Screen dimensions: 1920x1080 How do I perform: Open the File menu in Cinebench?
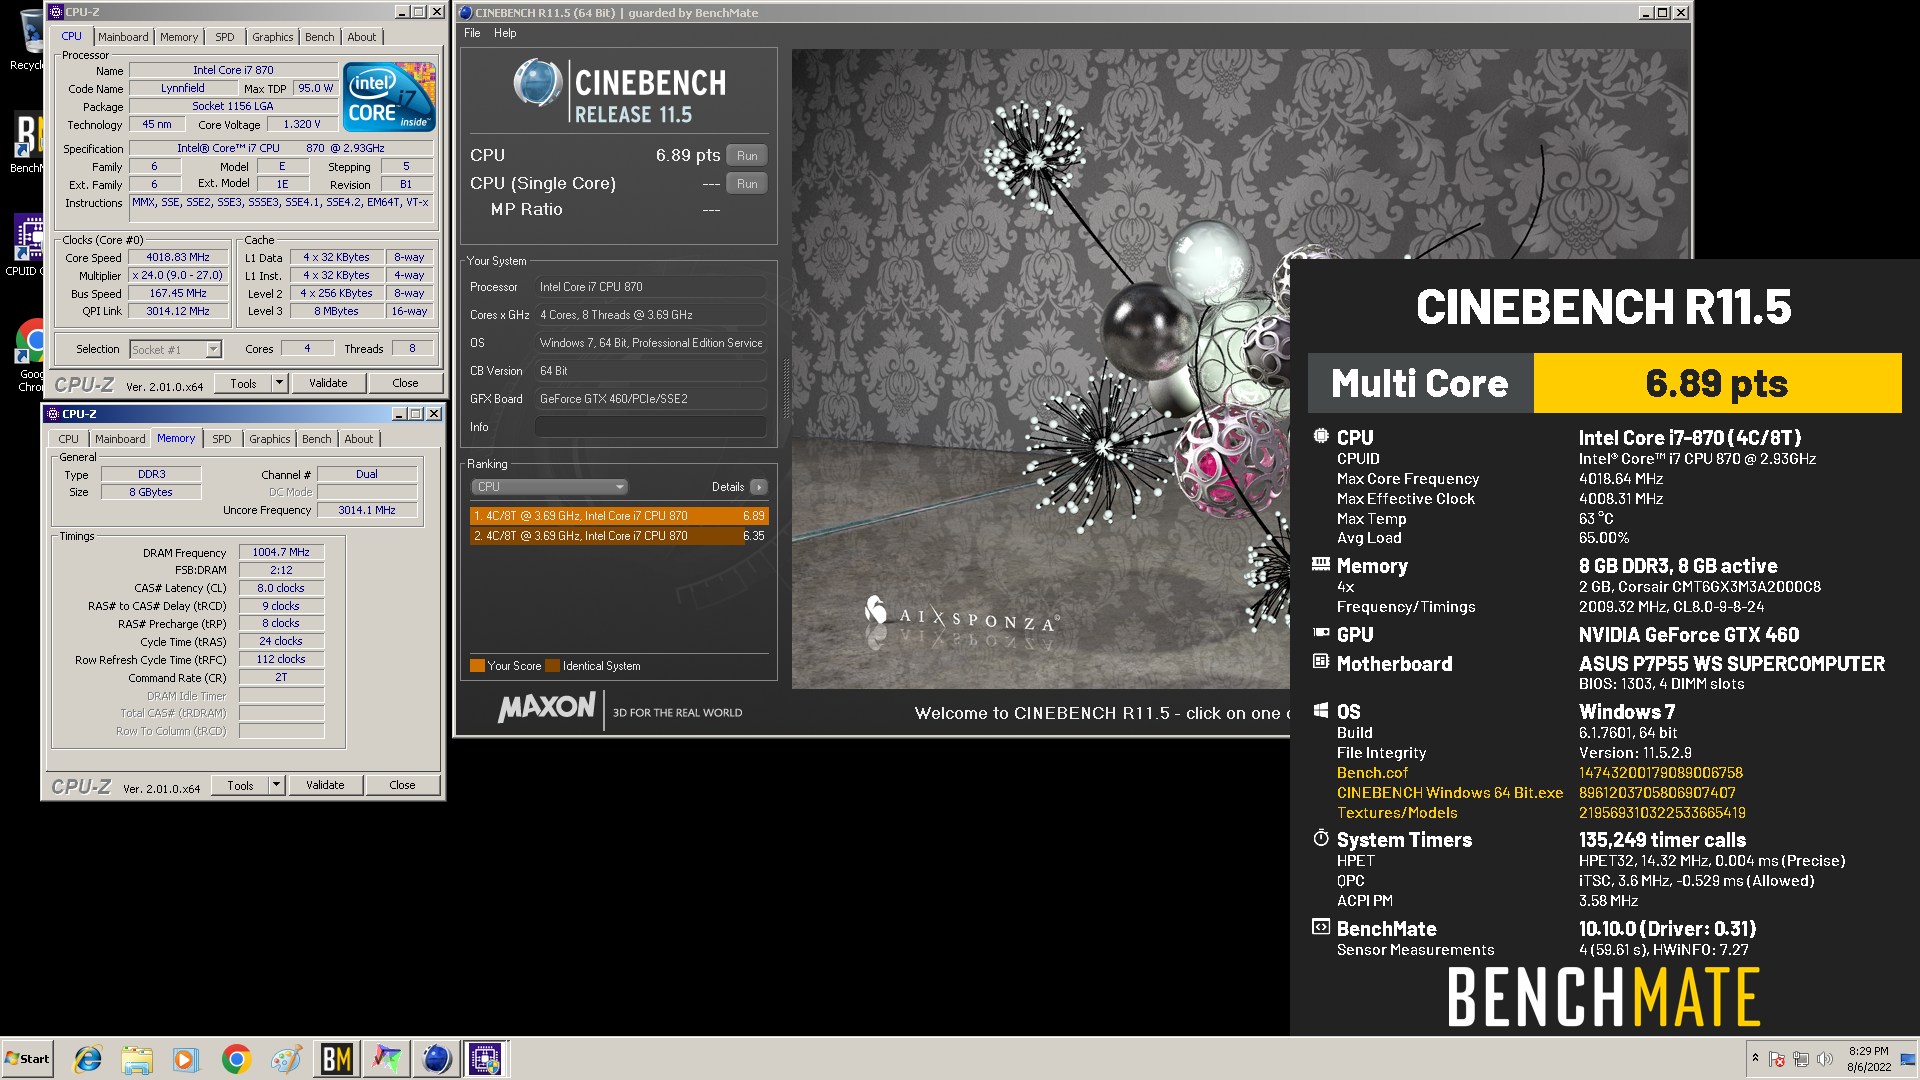(x=472, y=33)
